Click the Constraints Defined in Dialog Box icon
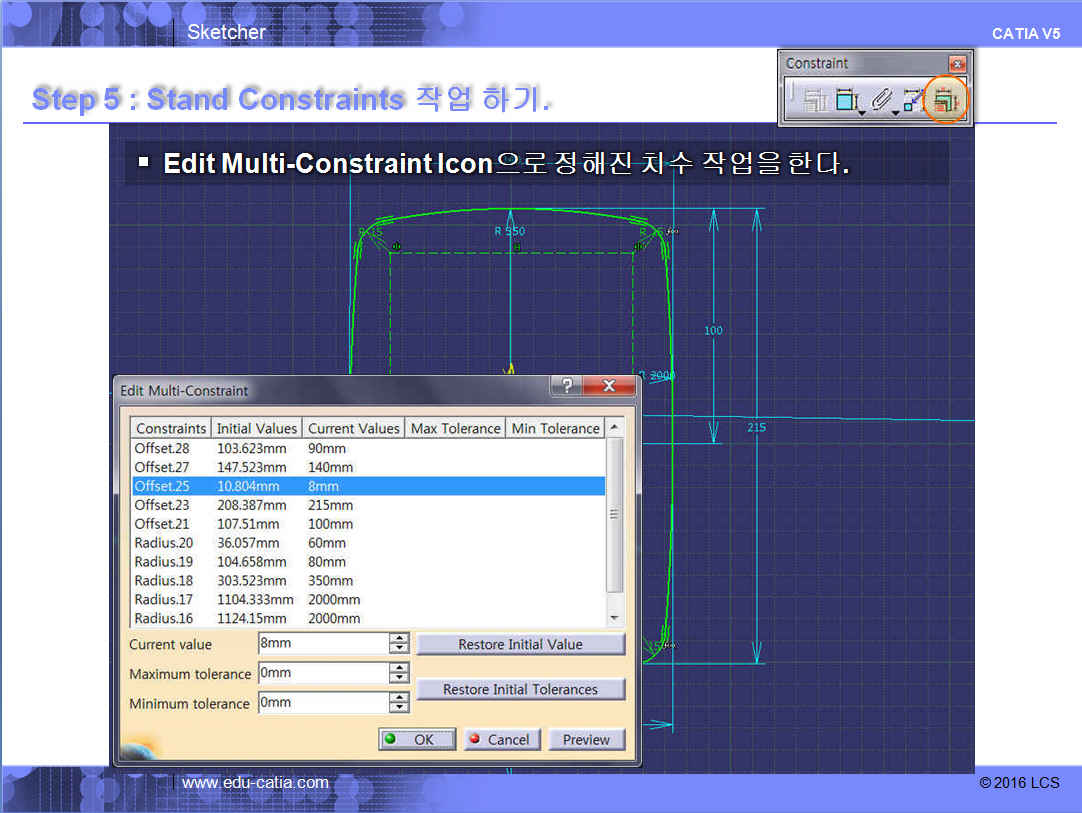This screenshot has height=813, width=1082. (814, 100)
